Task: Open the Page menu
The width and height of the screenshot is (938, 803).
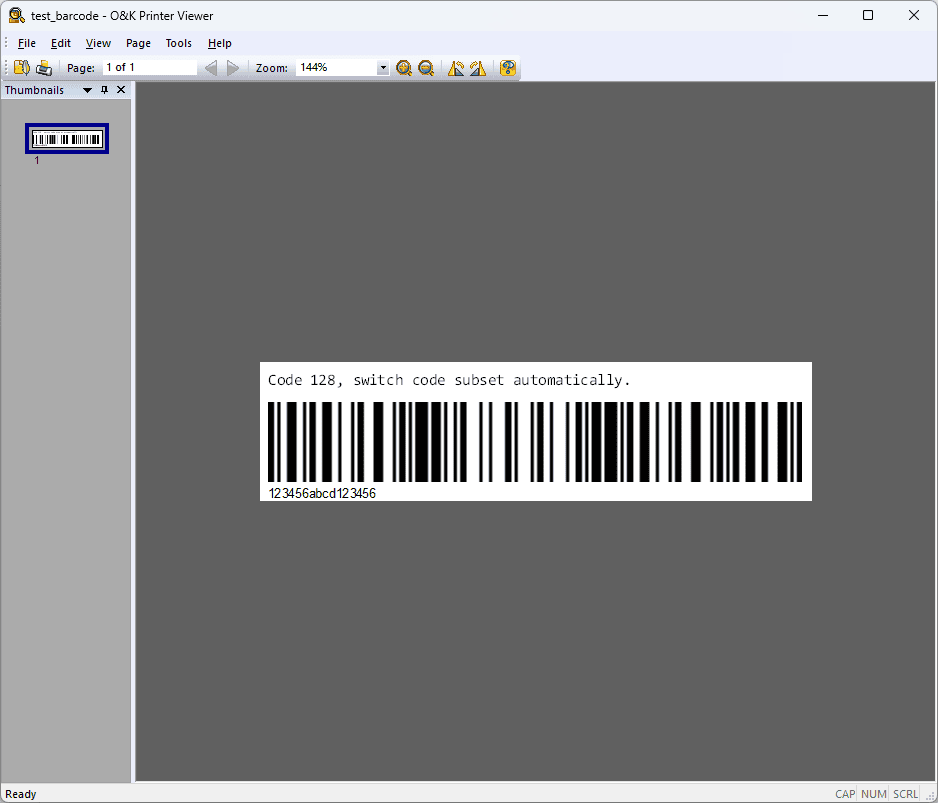Action: click(138, 43)
